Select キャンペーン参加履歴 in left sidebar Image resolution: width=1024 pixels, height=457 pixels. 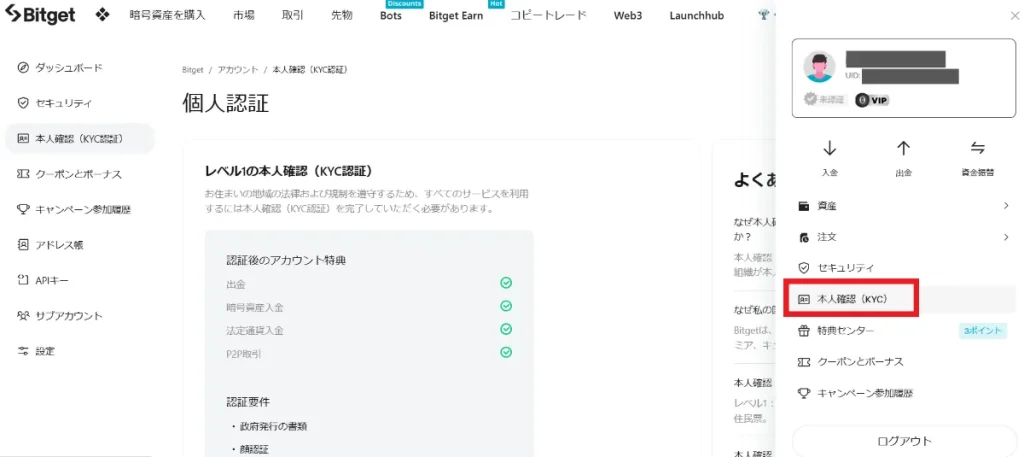[x=78, y=210]
